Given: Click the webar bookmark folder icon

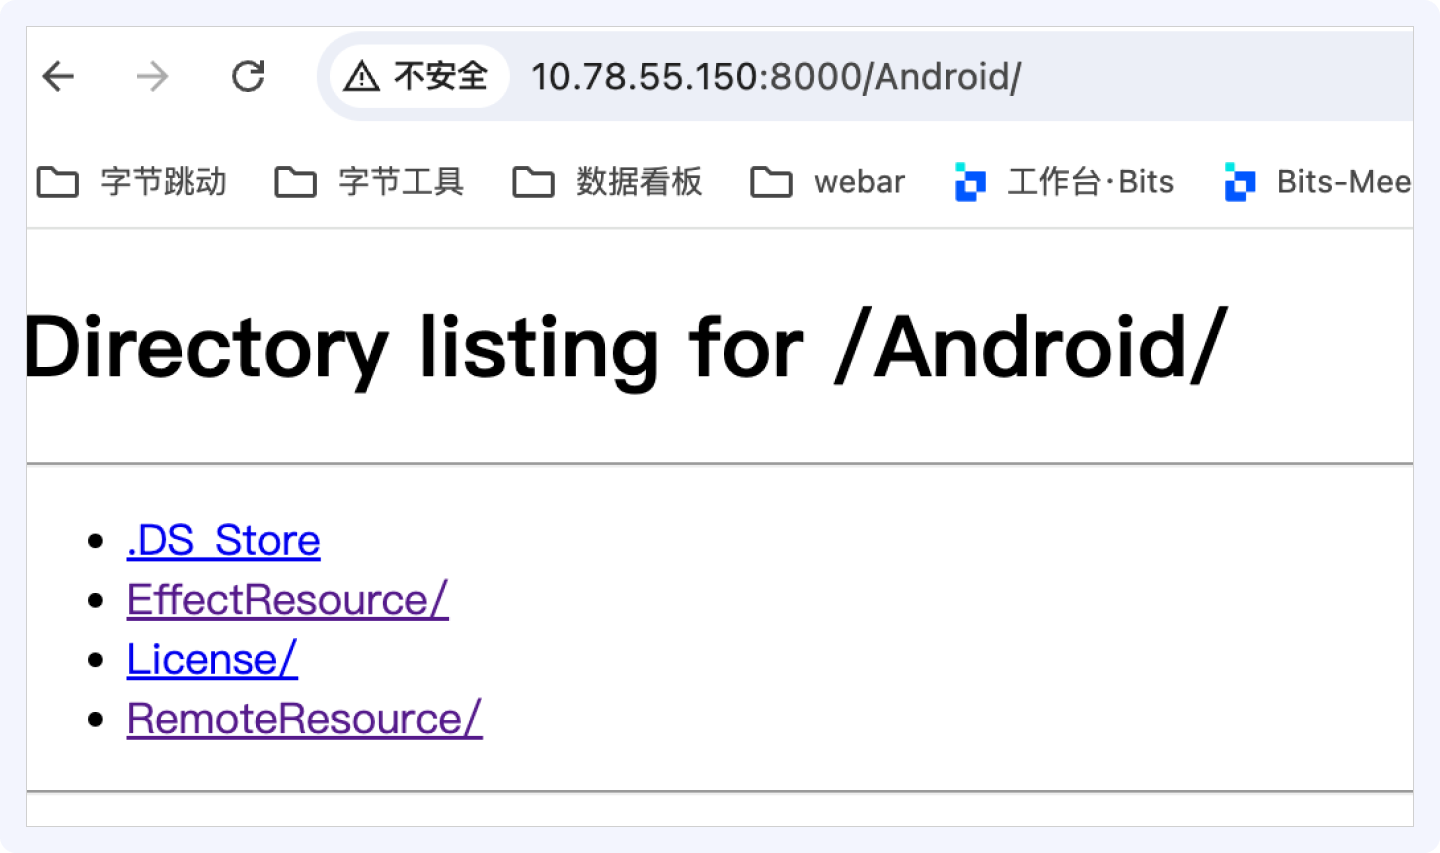Looking at the screenshot, I should coord(772,182).
